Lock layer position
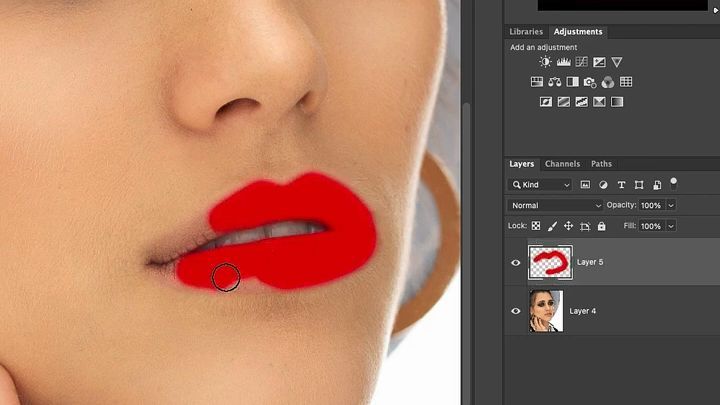Image resolution: width=720 pixels, height=405 pixels. point(568,226)
